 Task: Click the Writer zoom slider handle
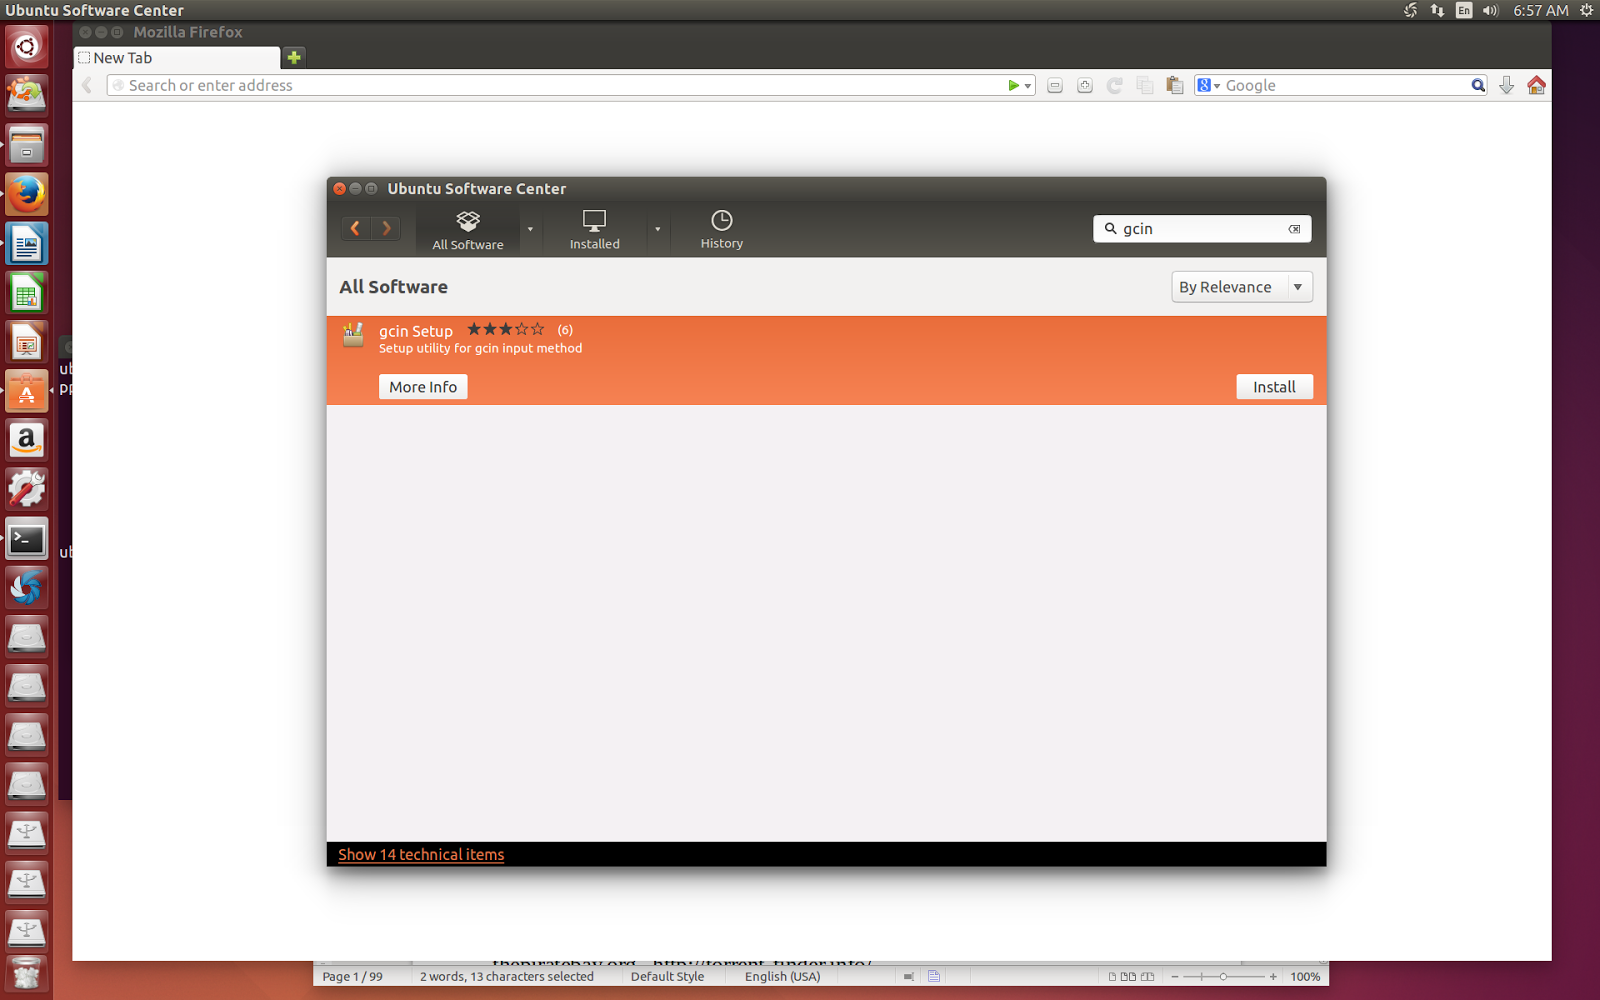coord(1223,977)
